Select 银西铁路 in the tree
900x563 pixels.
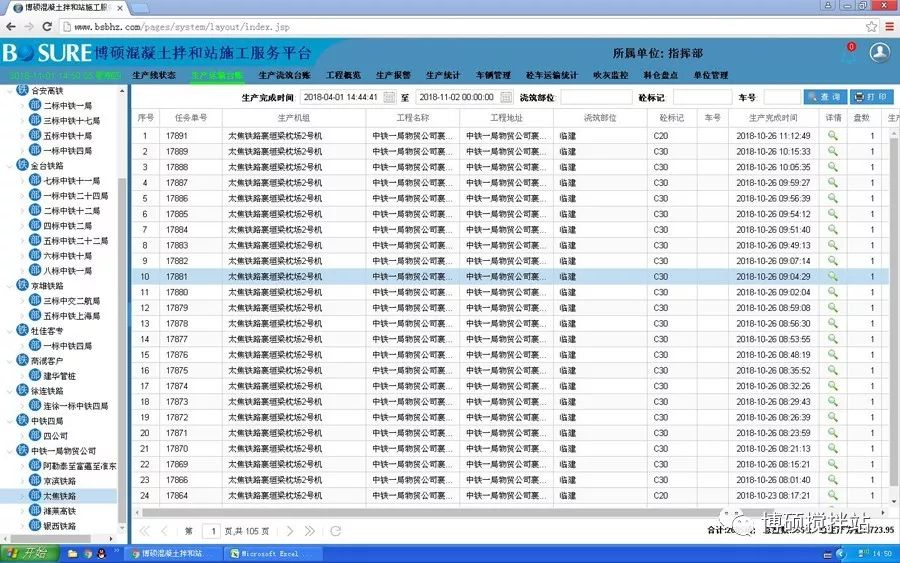pos(59,526)
